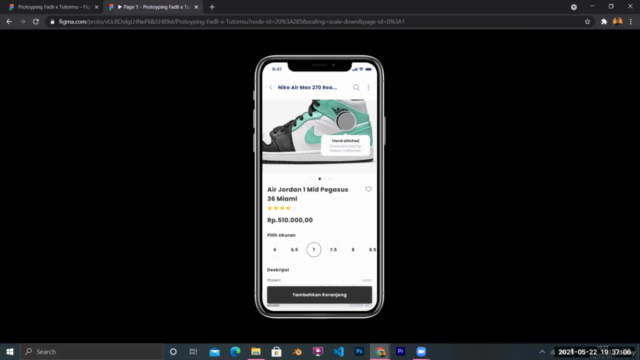The width and height of the screenshot is (640, 360).
Task: Open search in the product header
Action: 356,87
